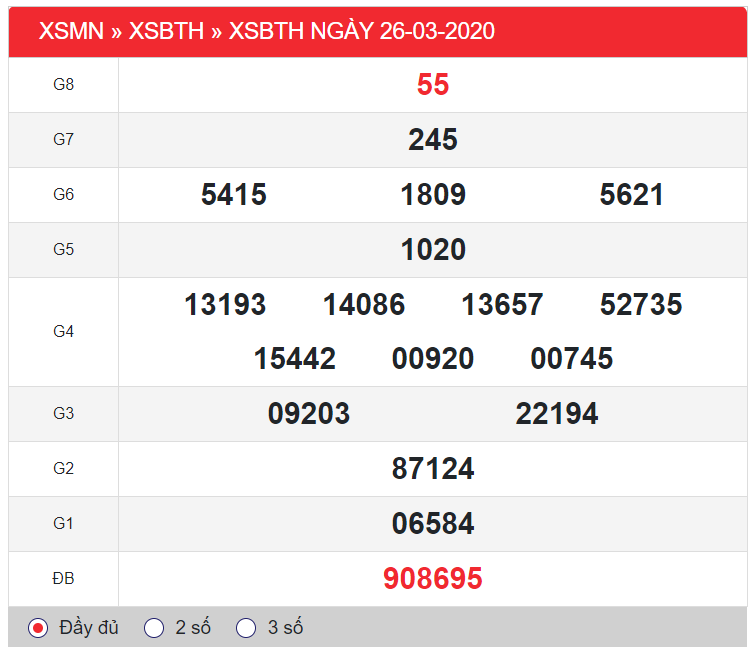The image size is (756, 655).
Task: Switch to the "3 số" display option
Action: click(x=246, y=628)
